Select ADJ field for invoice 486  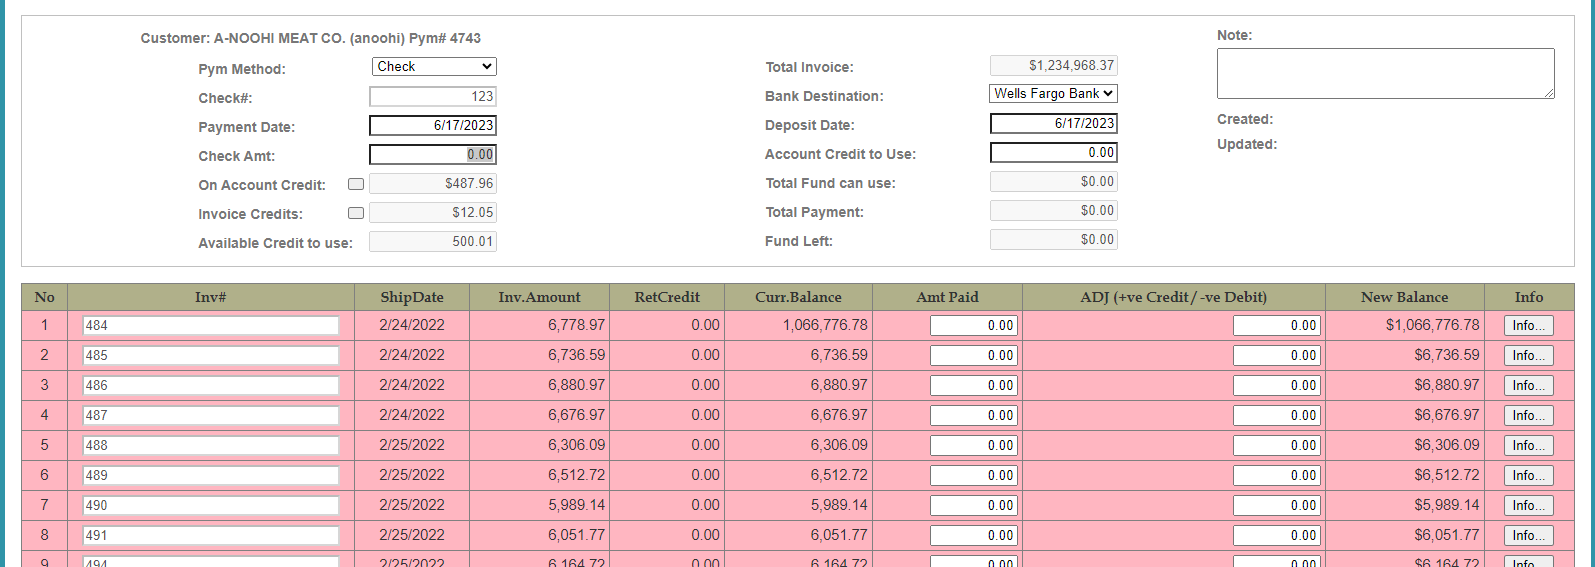pyautogui.click(x=1276, y=386)
